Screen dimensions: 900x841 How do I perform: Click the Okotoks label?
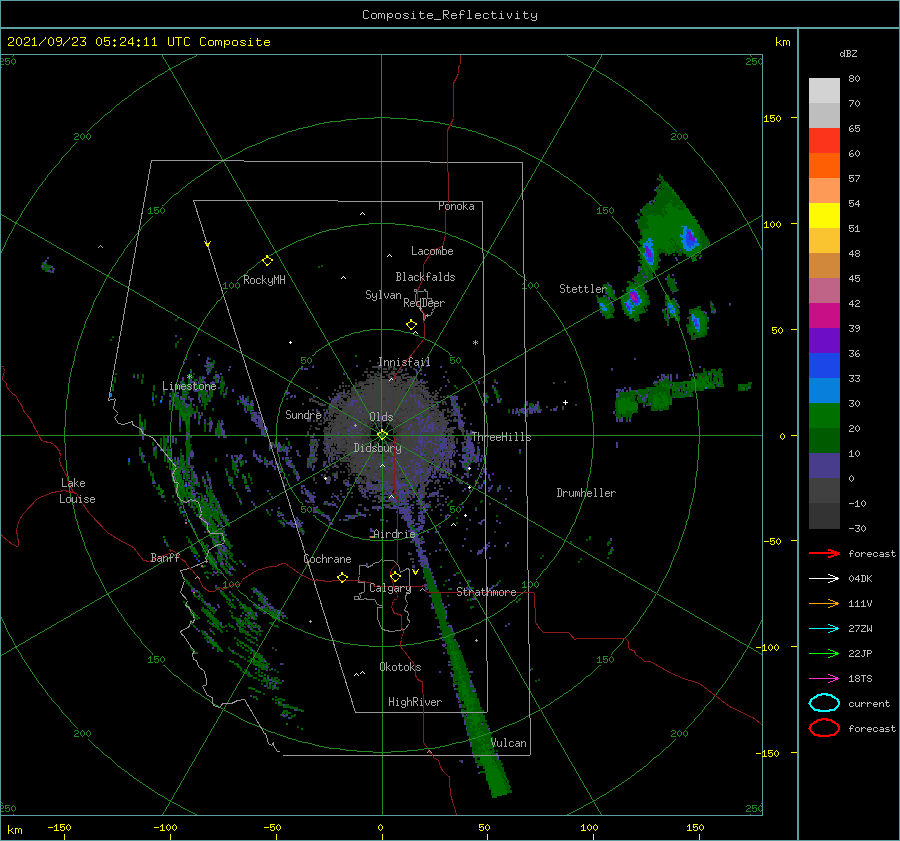pyautogui.click(x=401, y=667)
